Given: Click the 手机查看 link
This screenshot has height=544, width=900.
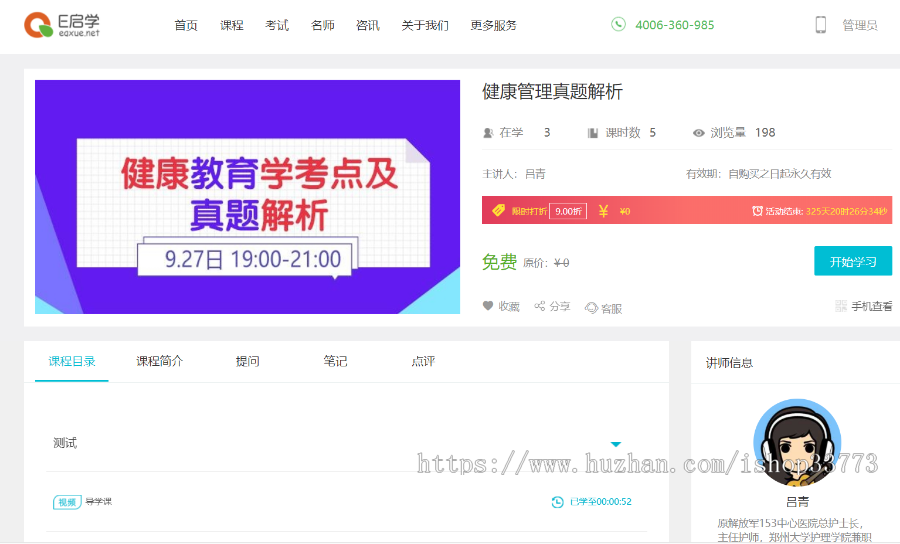Looking at the screenshot, I should 871,306.
